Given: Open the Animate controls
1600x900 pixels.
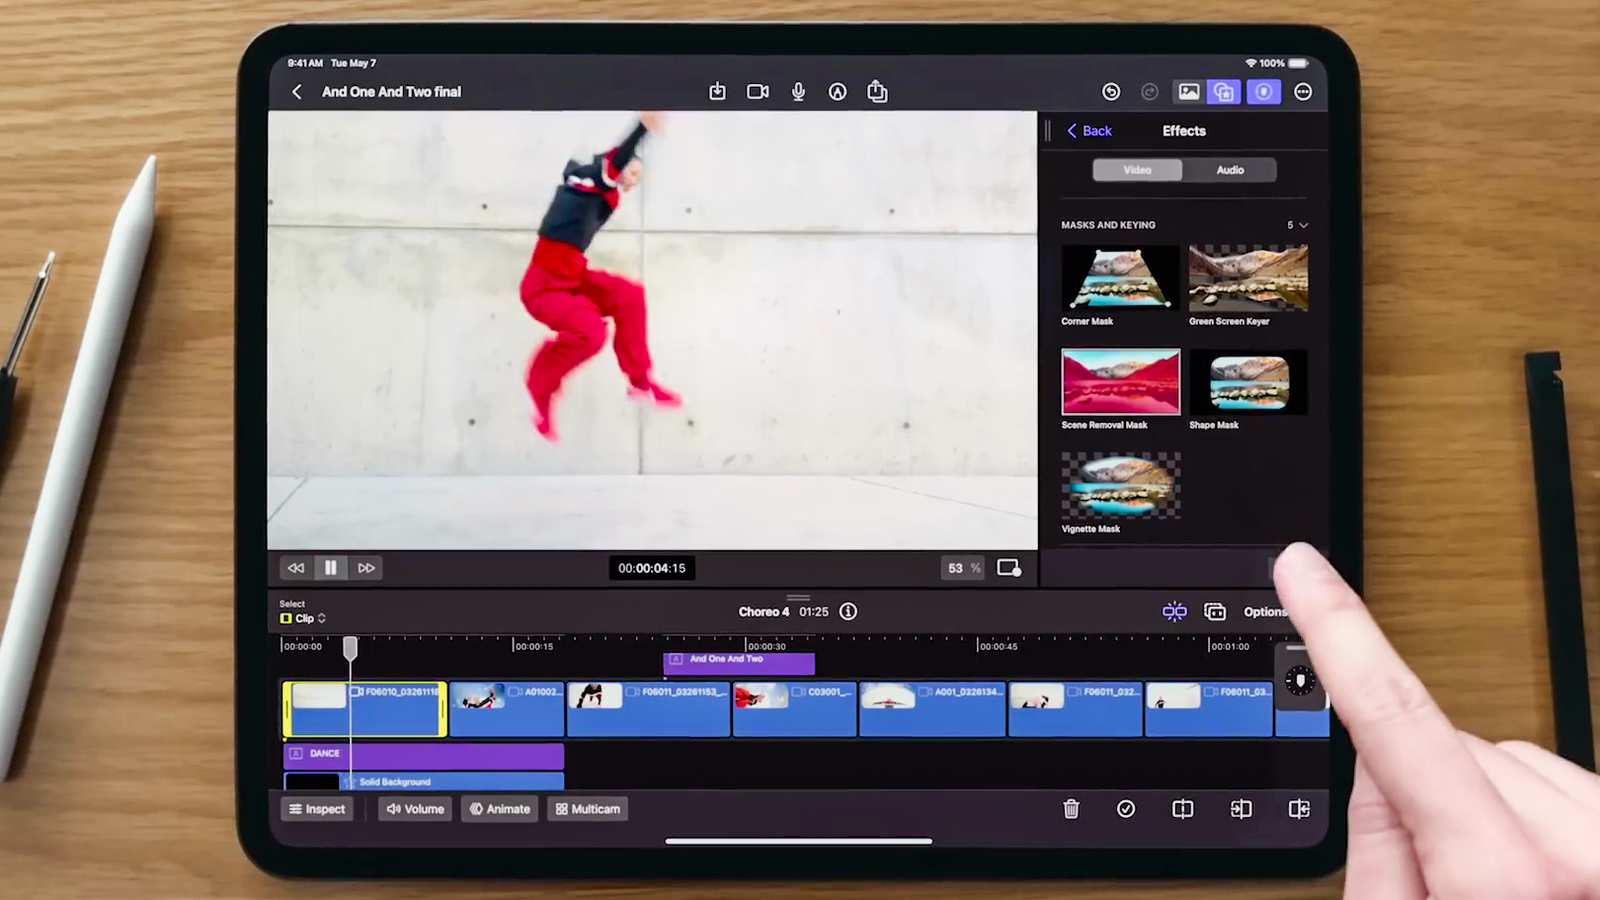Looking at the screenshot, I should [500, 809].
